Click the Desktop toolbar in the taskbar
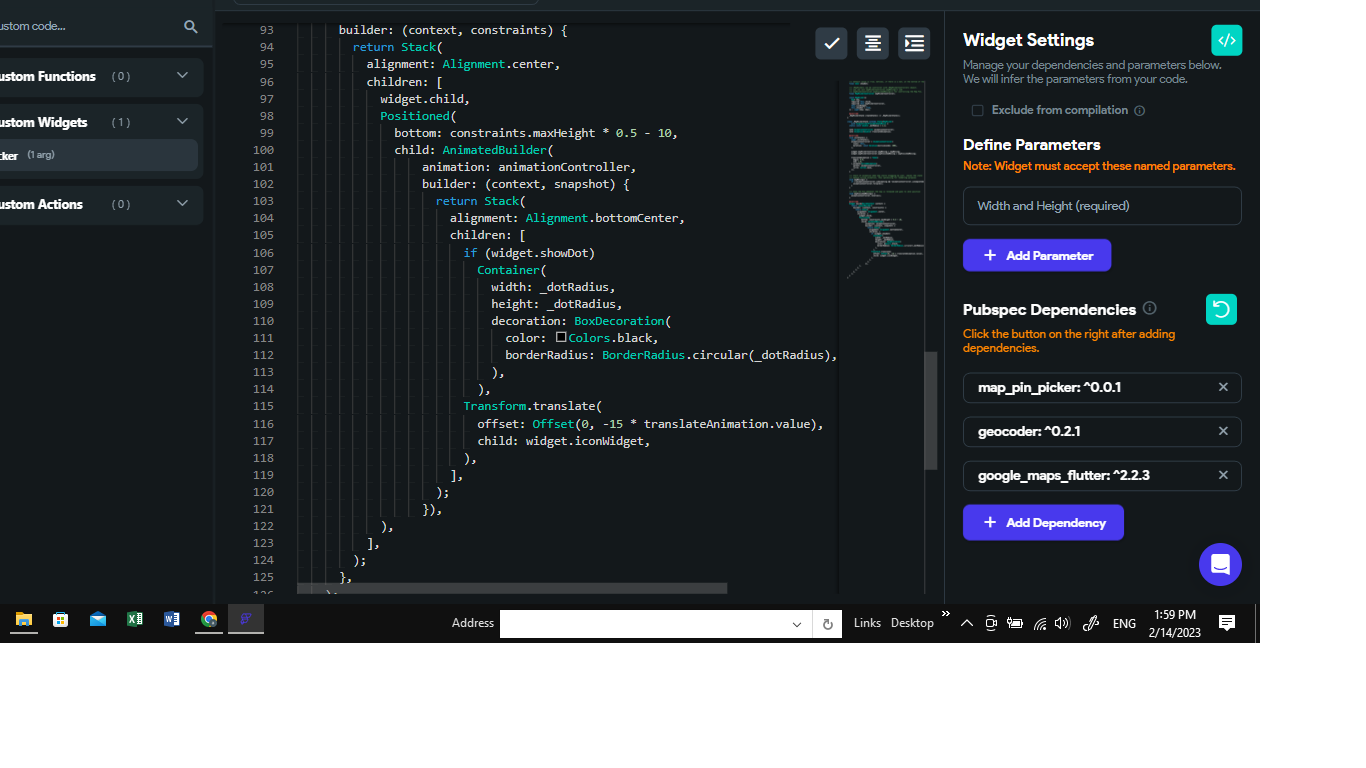This screenshot has width=1366, height=768. [911, 622]
